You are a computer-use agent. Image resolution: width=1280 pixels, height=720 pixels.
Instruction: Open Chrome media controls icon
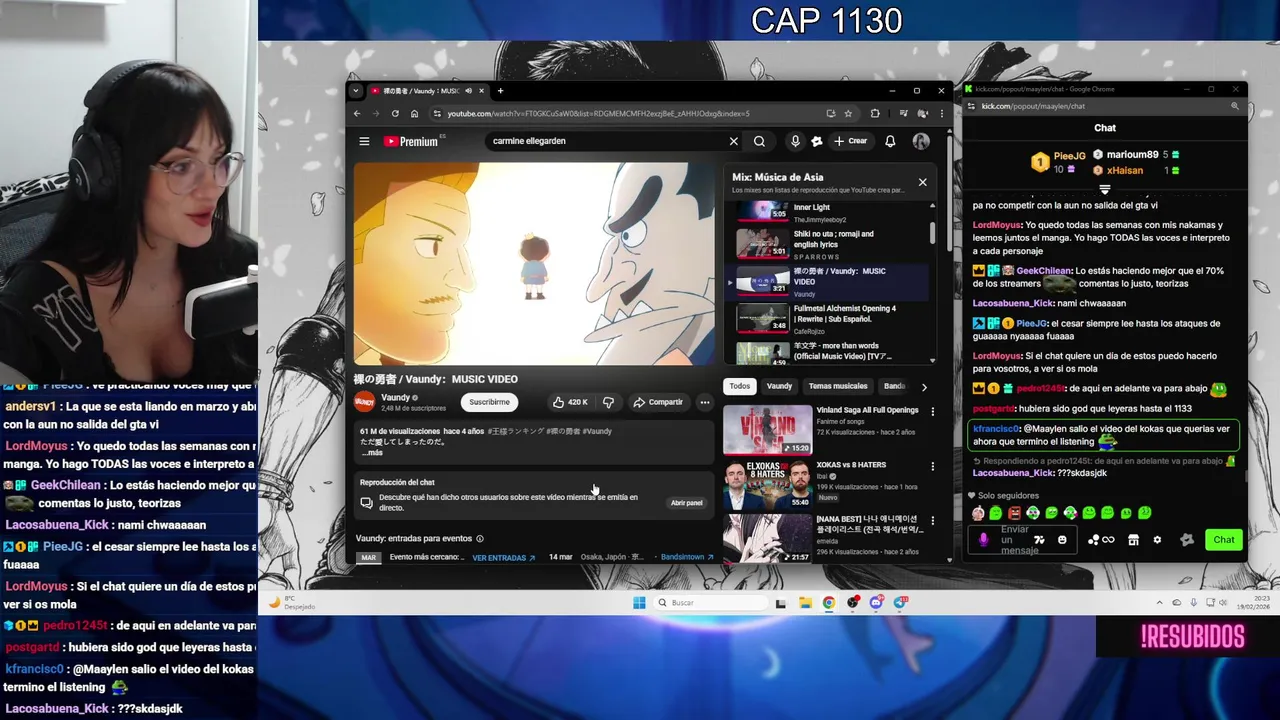(x=904, y=113)
